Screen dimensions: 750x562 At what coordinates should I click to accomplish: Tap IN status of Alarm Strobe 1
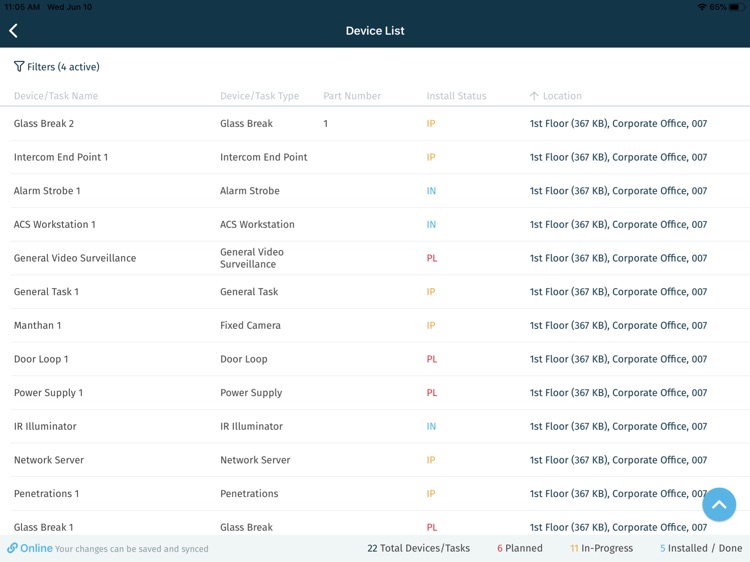coord(431,190)
